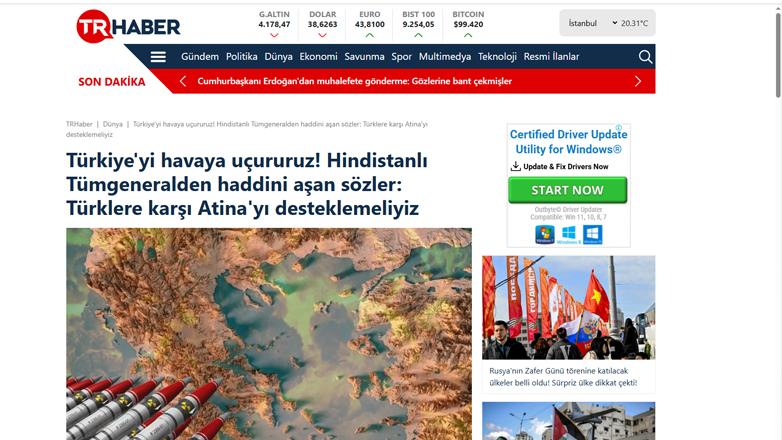Click the ad info icon
This screenshot has width=782, height=440.
pyautogui.click(x=619, y=129)
